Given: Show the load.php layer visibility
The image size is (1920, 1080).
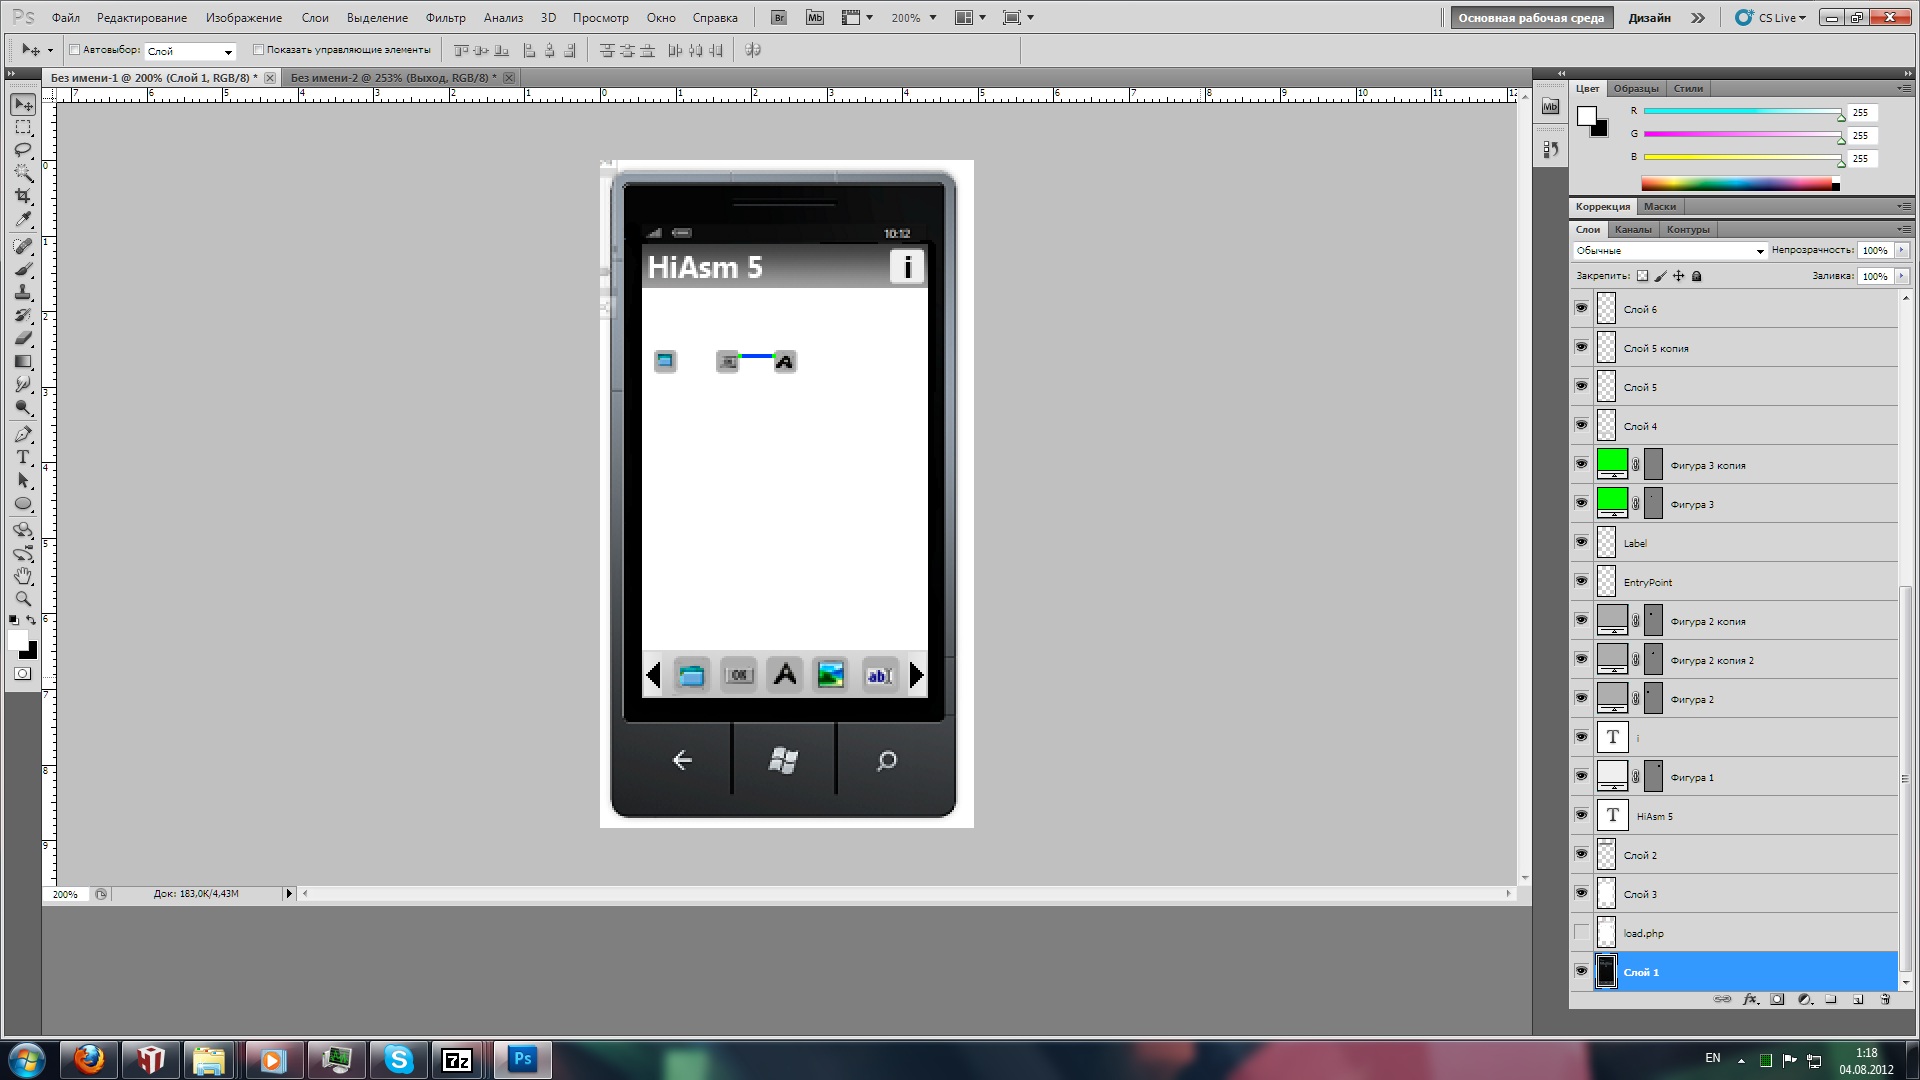Looking at the screenshot, I should pos(1581,933).
